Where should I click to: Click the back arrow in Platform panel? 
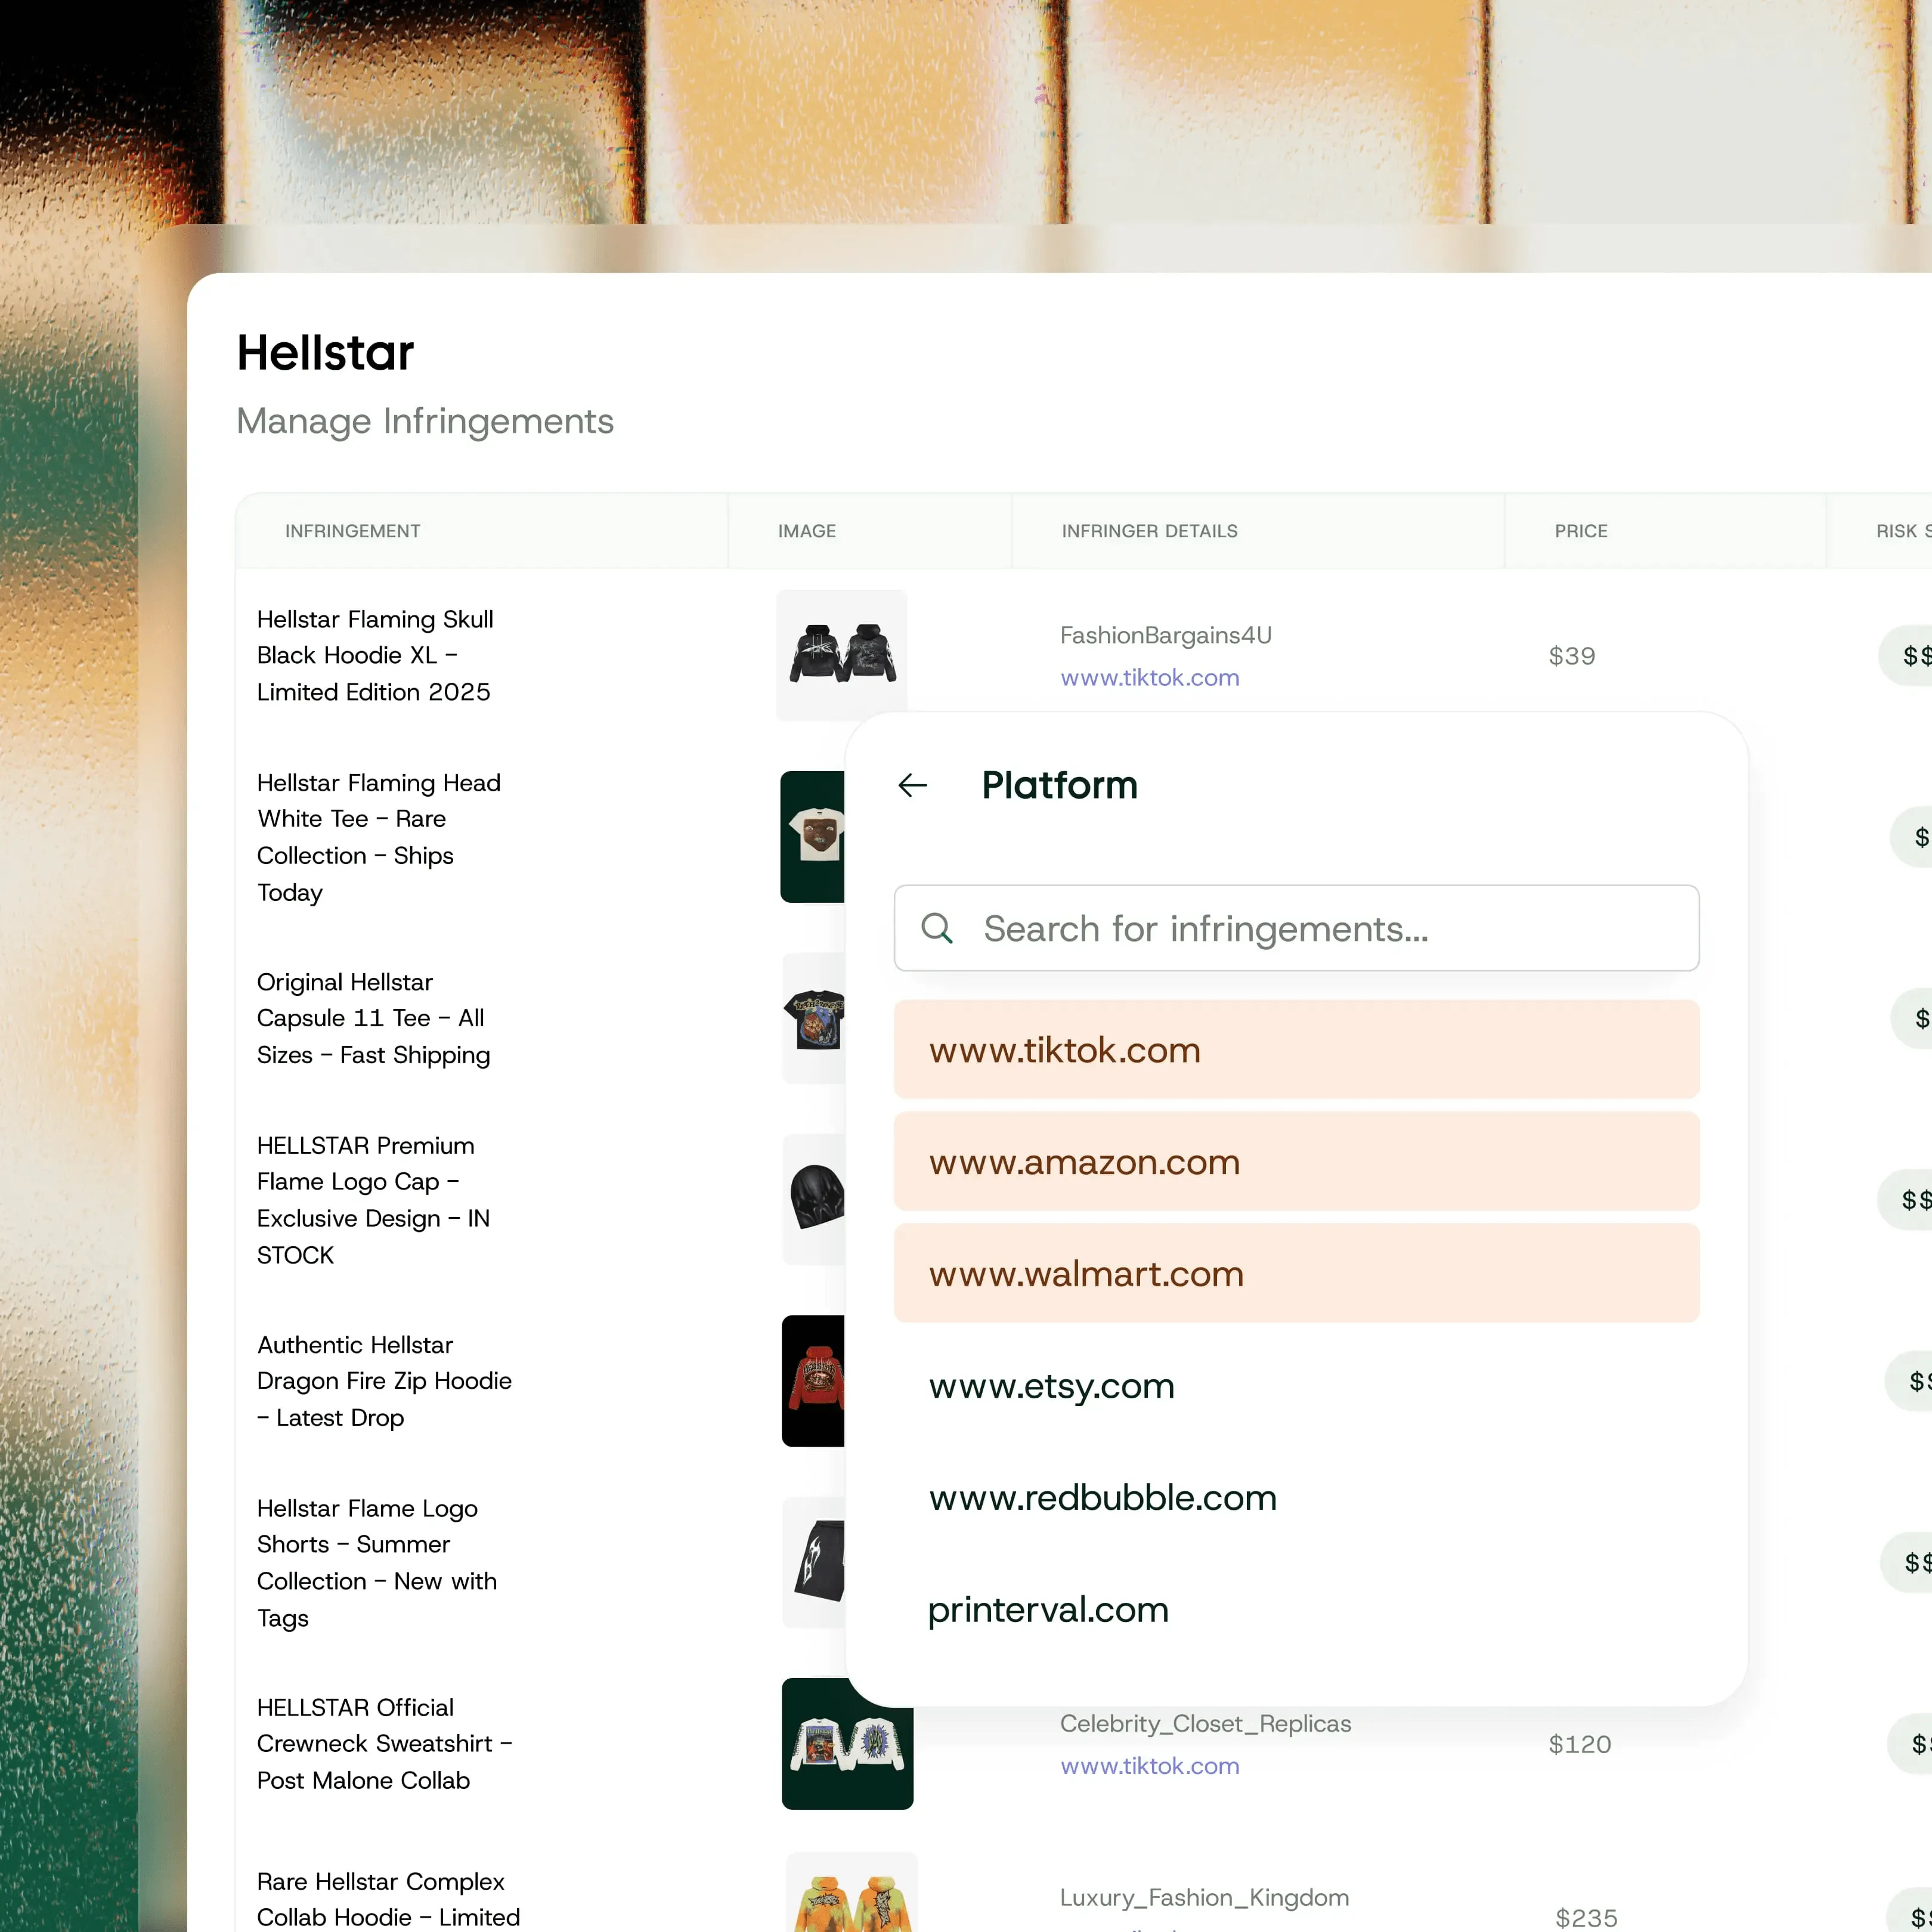(912, 785)
